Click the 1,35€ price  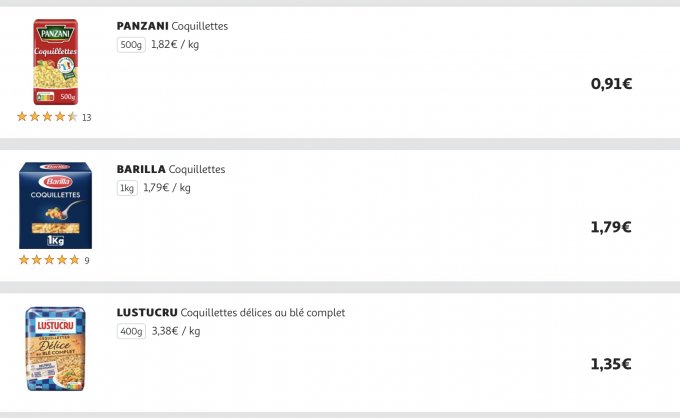tap(611, 364)
